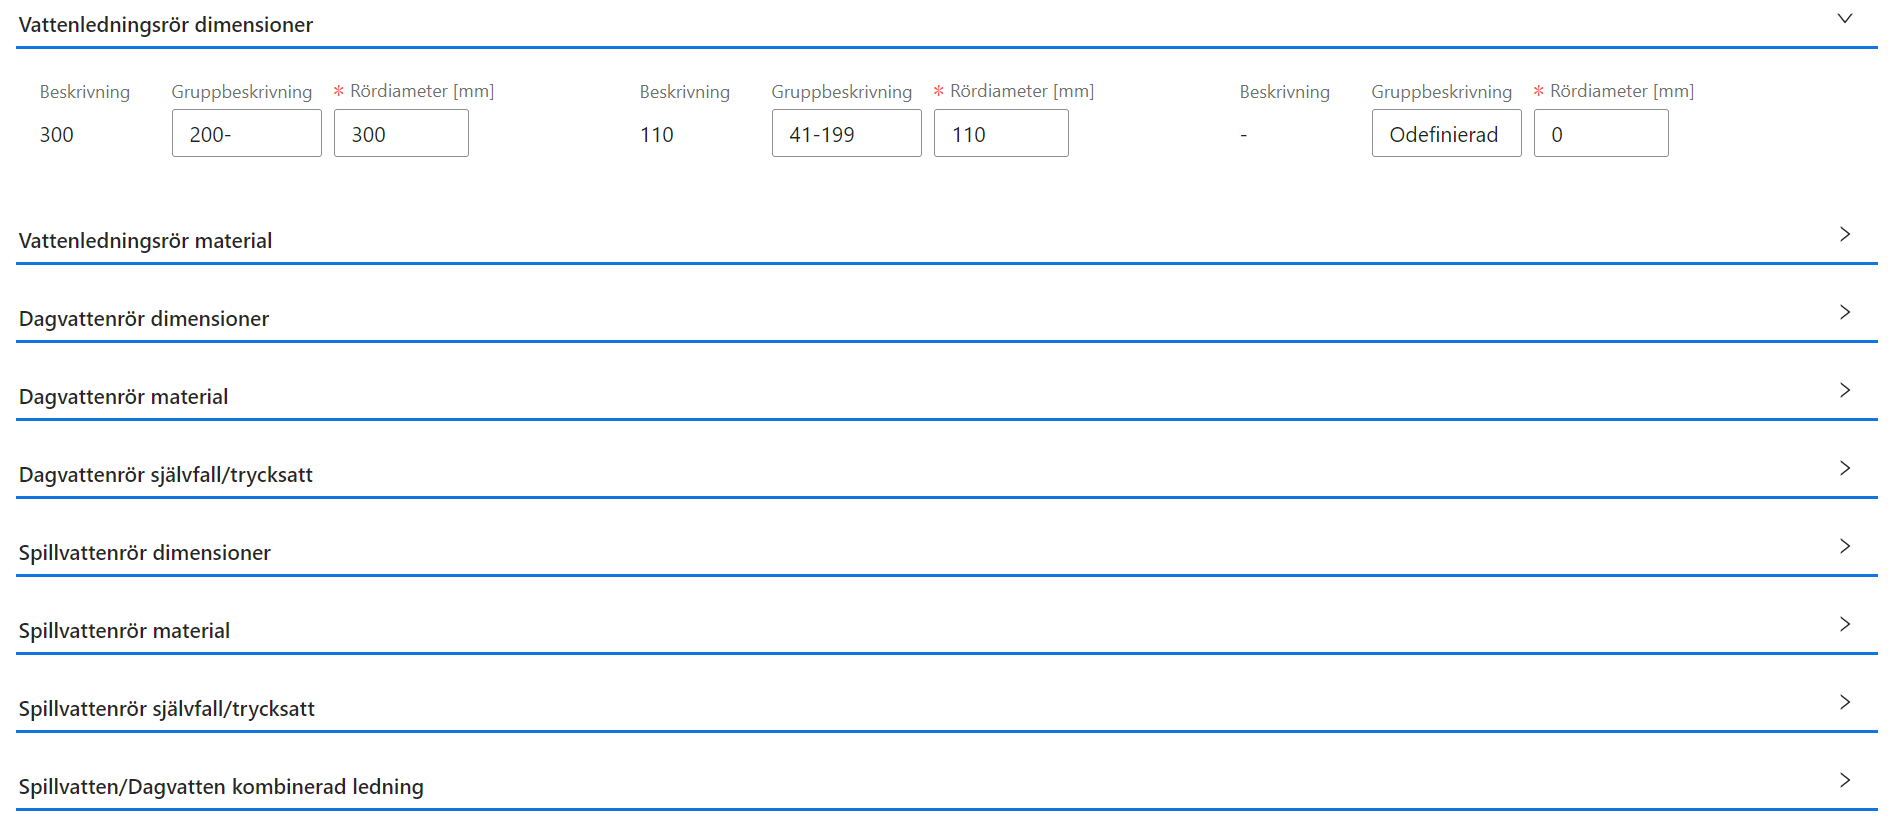Expand Vattenledningsrör material chevron arrow

(x=1845, y=234)
